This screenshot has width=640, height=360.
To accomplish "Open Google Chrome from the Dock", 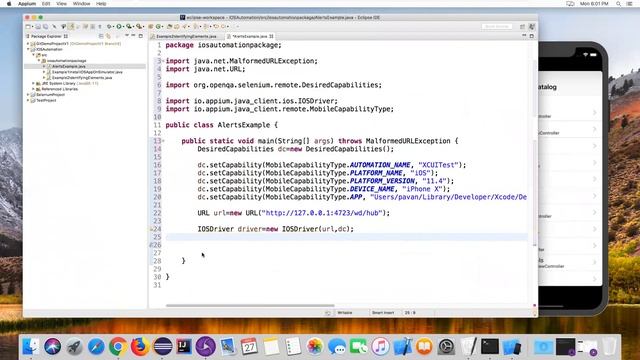I will tap(118, 347).
